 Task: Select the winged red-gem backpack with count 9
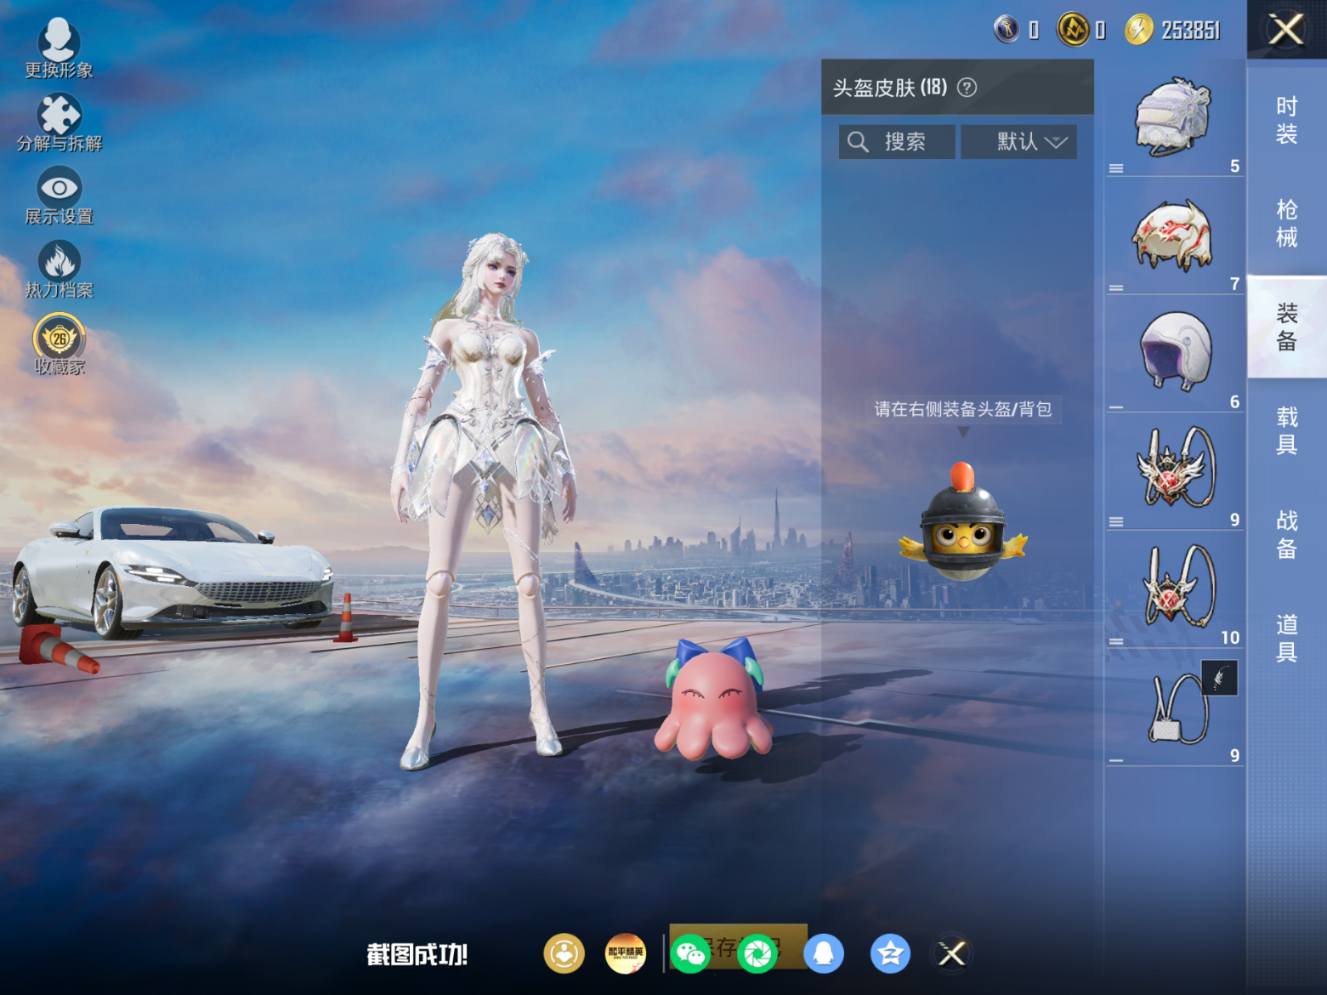[1174, 472]
